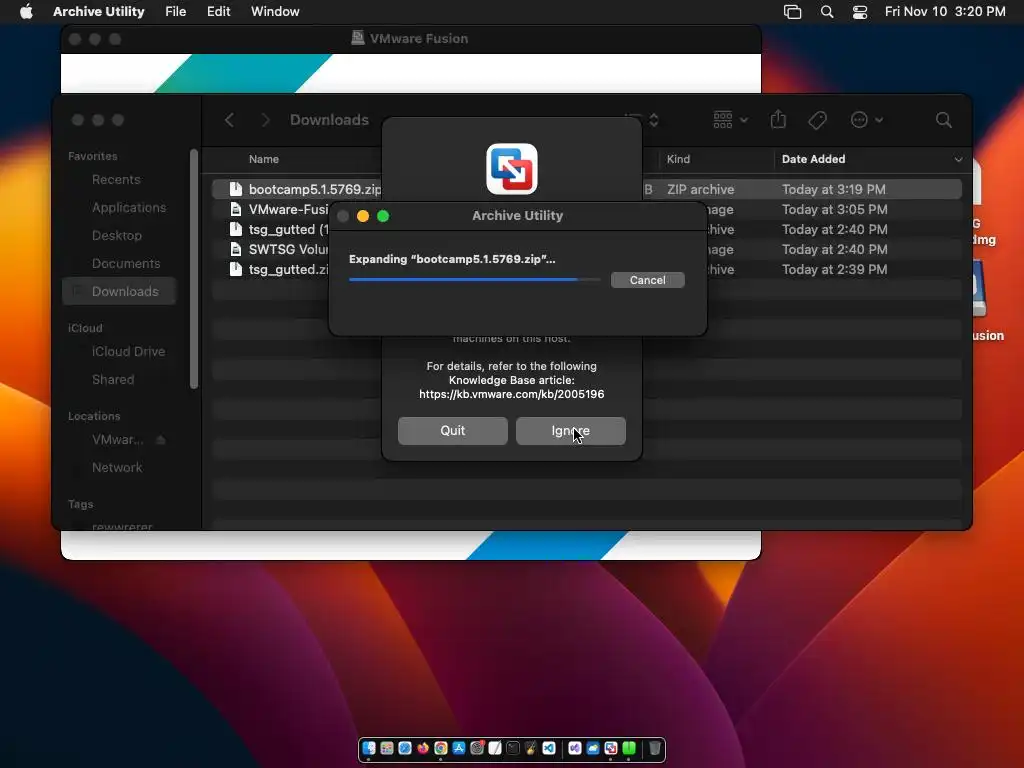Open Google Chrome from the Dock
The width and height of the screenshot is (1024, 768).
pyautogui.click(x=441, y=748)
